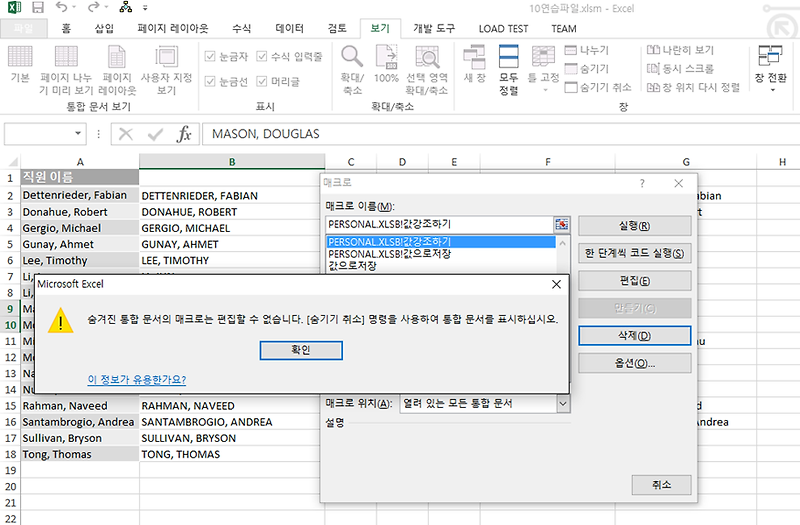Open the Redo history dropdown arrow
This screenshot has width=800, height=525.
pos(106,8)
